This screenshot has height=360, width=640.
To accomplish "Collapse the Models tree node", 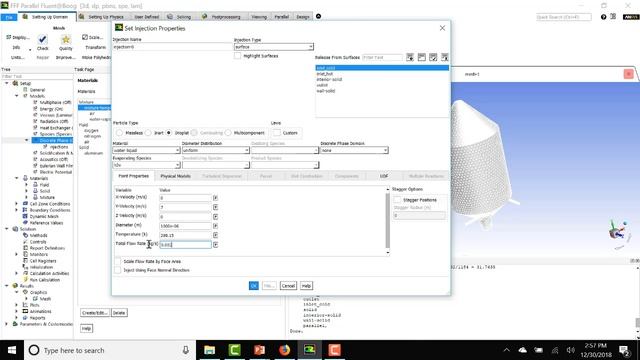I will tap(17, 96).
